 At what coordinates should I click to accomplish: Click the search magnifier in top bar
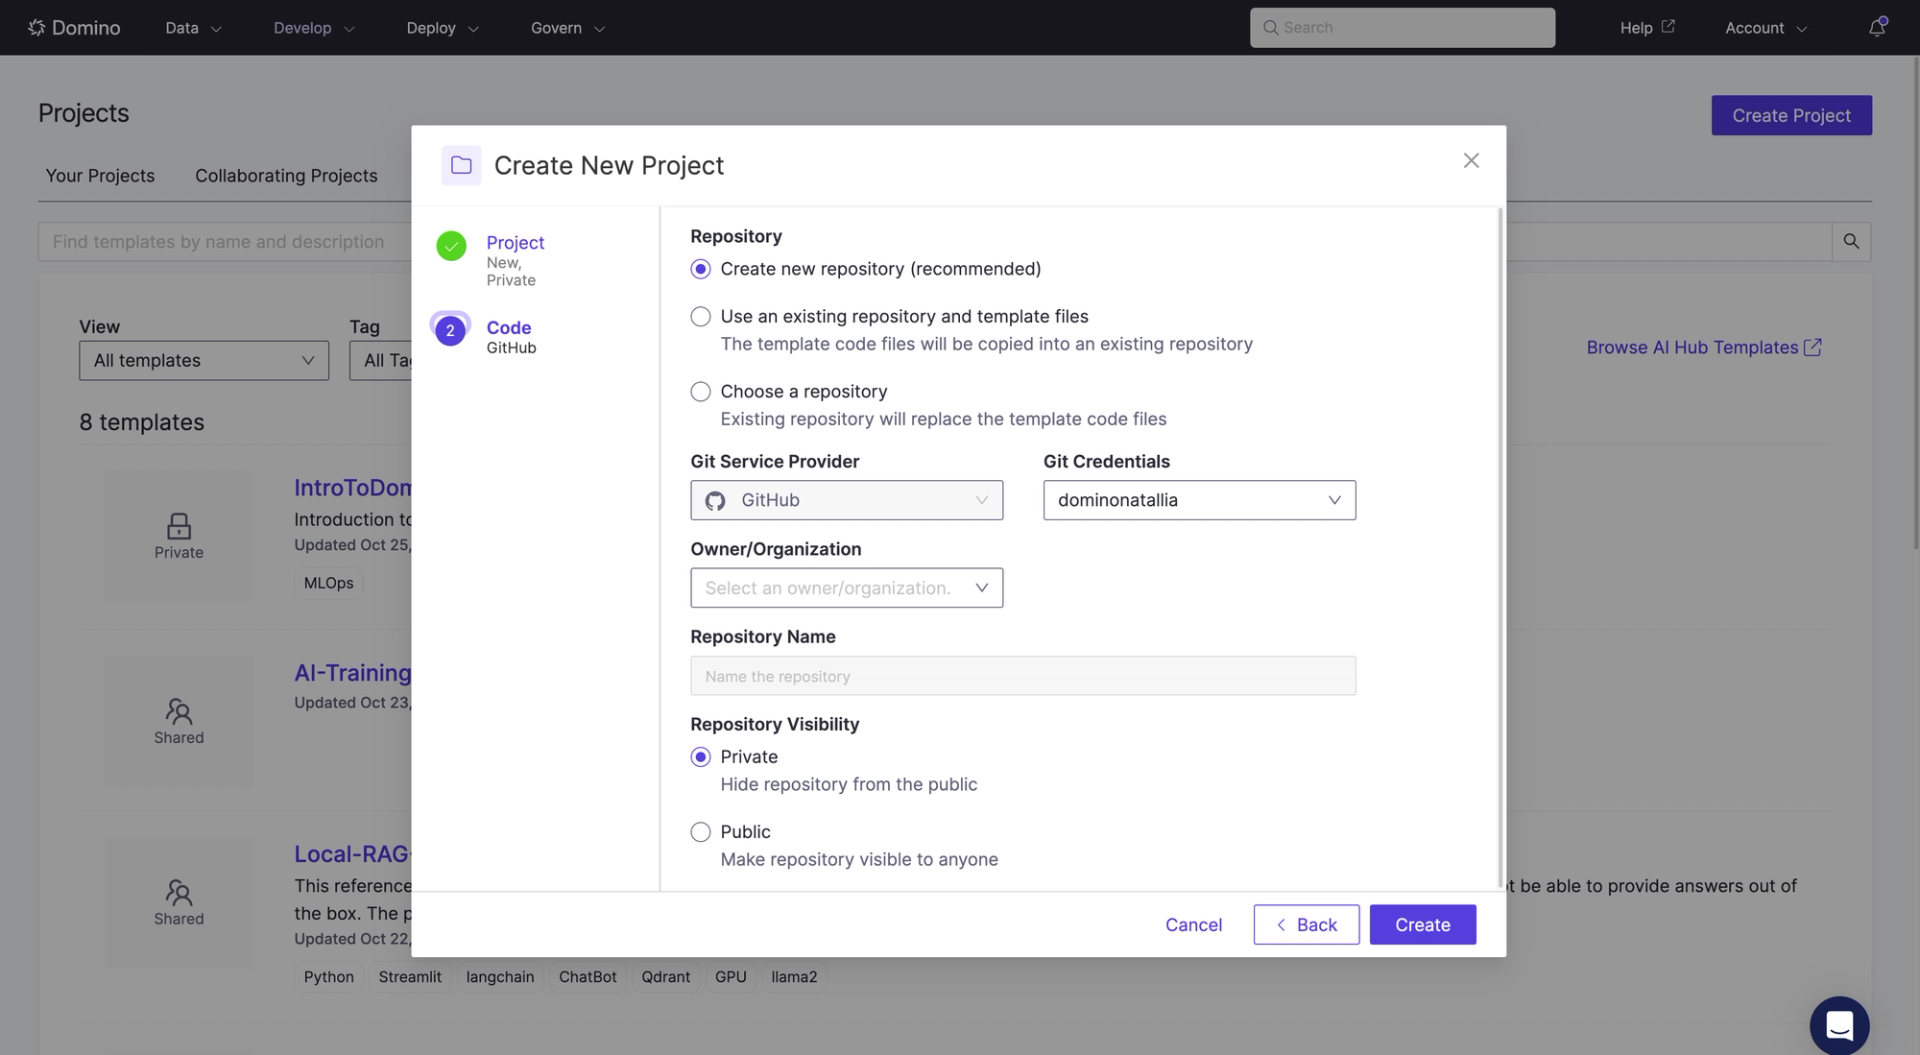click(x=1270, y=27)
